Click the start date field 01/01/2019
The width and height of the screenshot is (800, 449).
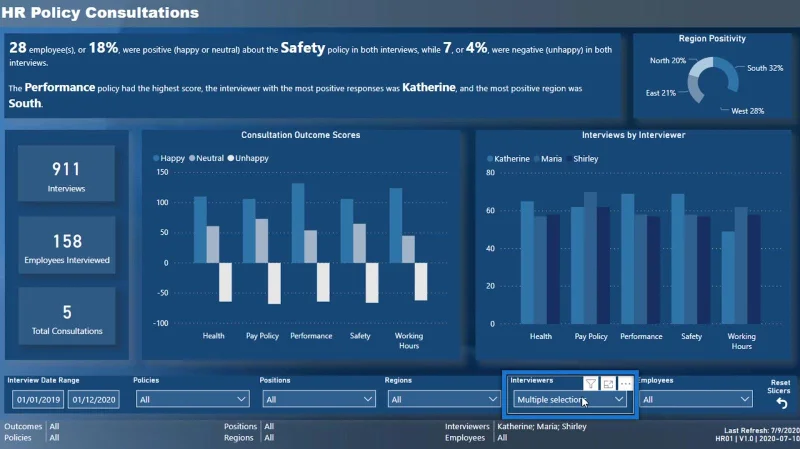click(38, 400)
